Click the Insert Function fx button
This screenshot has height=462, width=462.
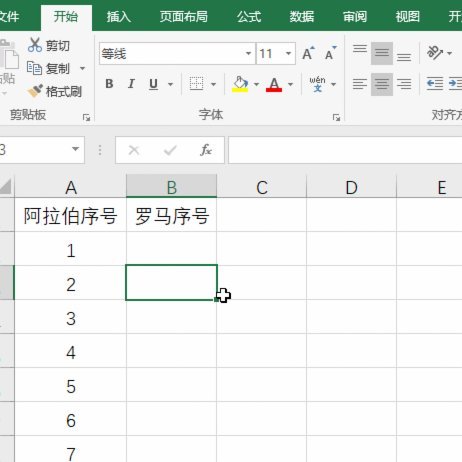206,150
